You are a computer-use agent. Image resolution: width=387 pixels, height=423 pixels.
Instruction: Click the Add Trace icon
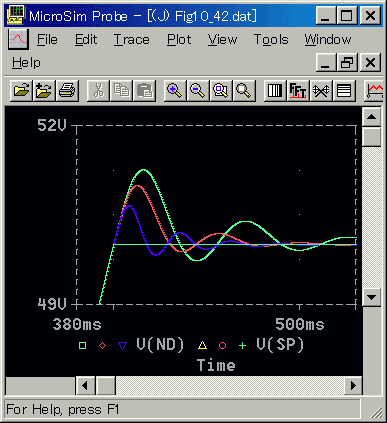(374, 90)
